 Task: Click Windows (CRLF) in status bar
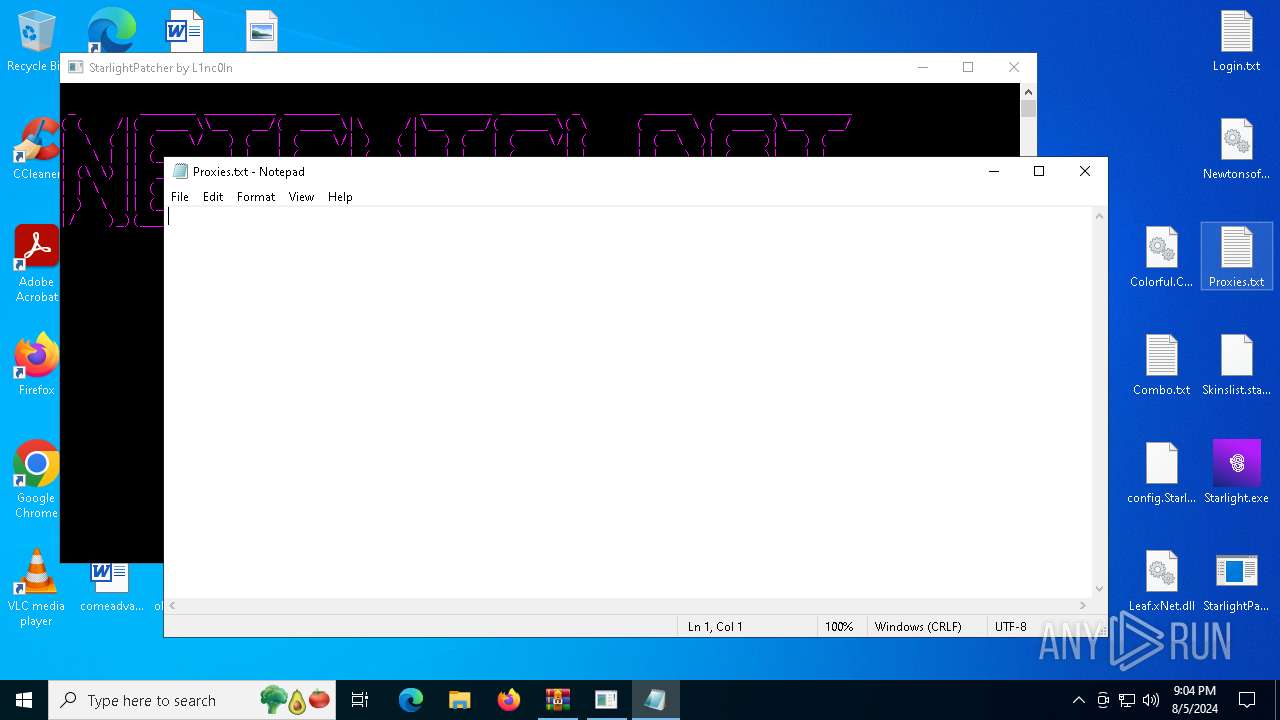(x=918, y=627)
